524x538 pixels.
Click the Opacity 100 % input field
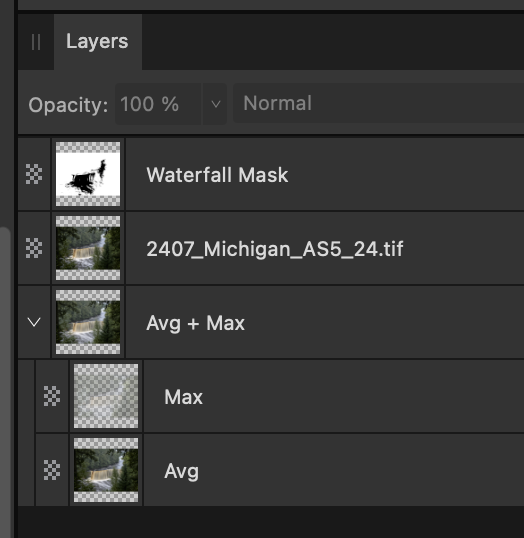pyautogui.click(x=158, y=104)
